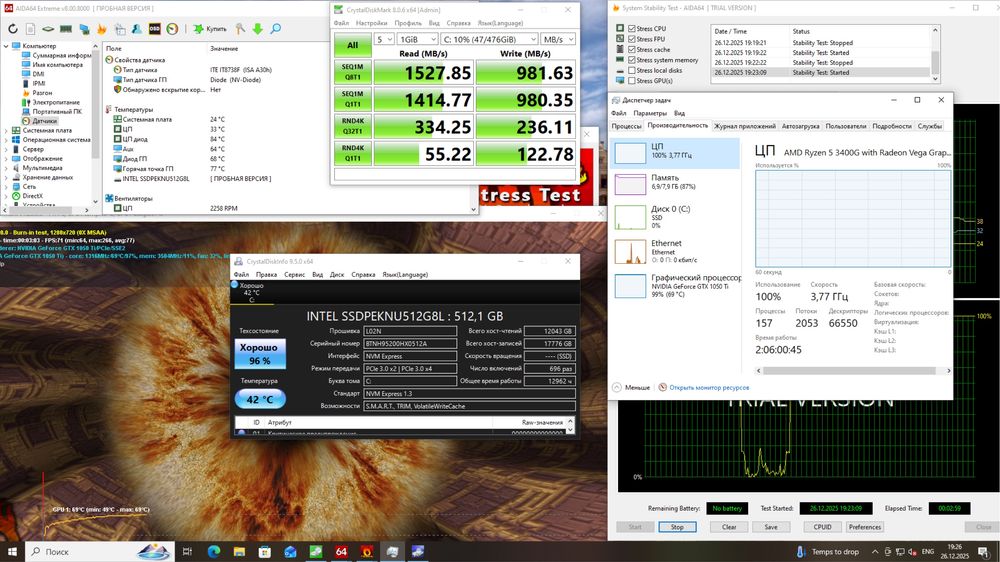The height and width of the screenshot is (562, 1000).
Task: Click Save button in System Stability Test
Action: pyautogui.click(x=771, y=527)
